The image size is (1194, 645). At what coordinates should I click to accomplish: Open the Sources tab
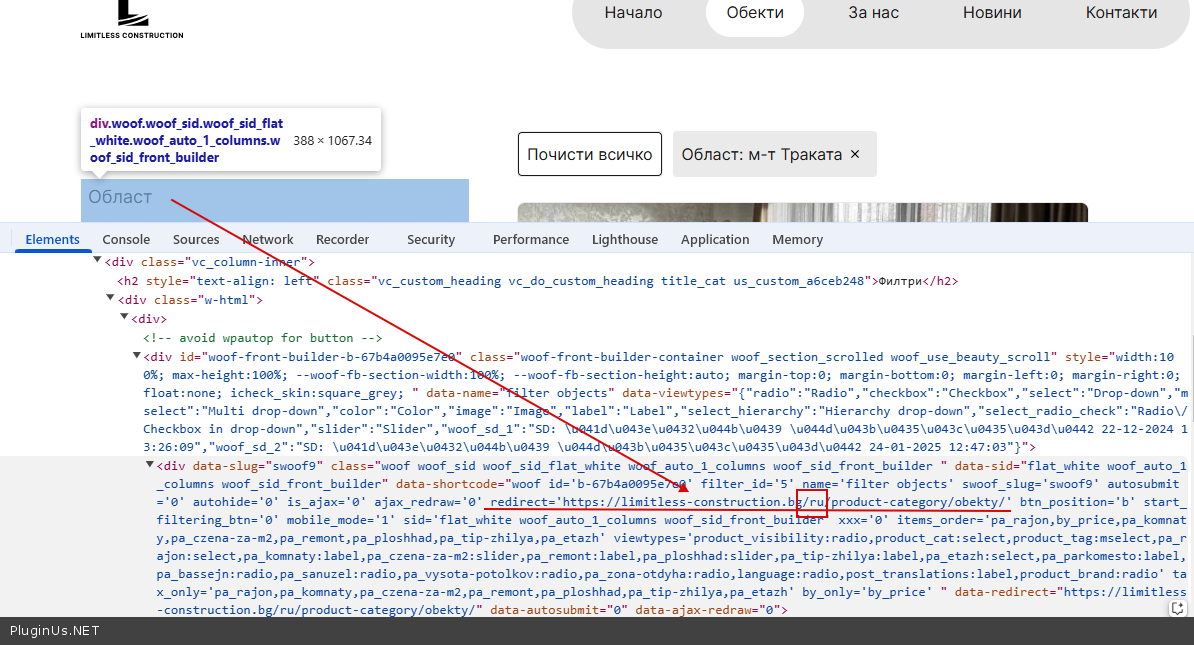(x=196, y=240)
